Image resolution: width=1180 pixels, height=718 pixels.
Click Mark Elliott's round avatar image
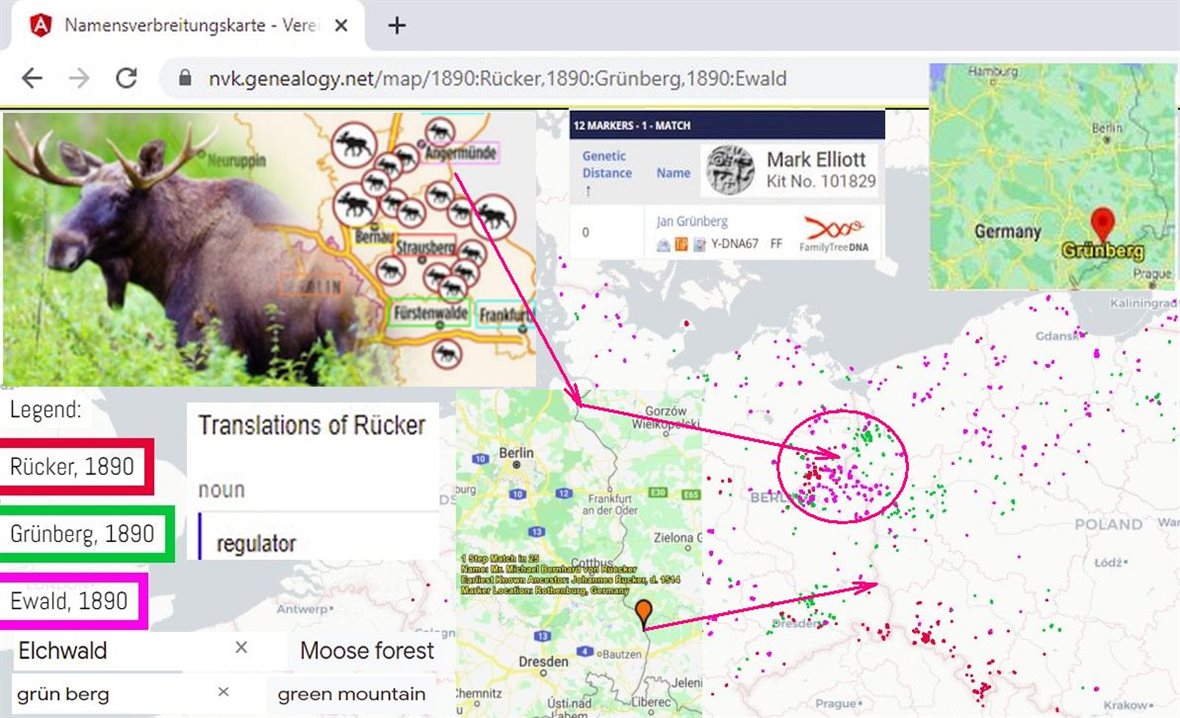(728, 169)
